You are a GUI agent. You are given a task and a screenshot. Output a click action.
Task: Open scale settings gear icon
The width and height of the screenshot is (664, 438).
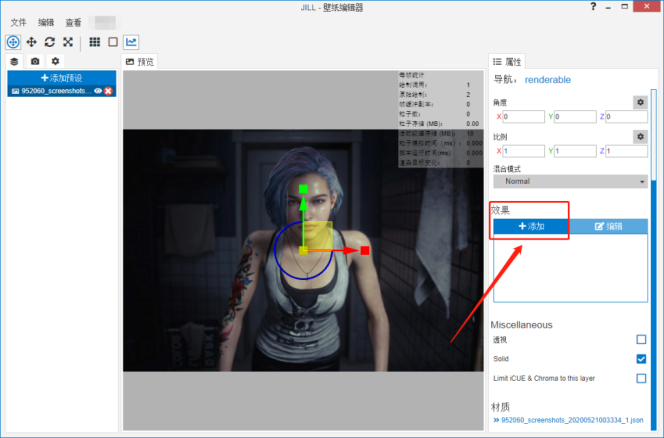[x=640, y=136]
